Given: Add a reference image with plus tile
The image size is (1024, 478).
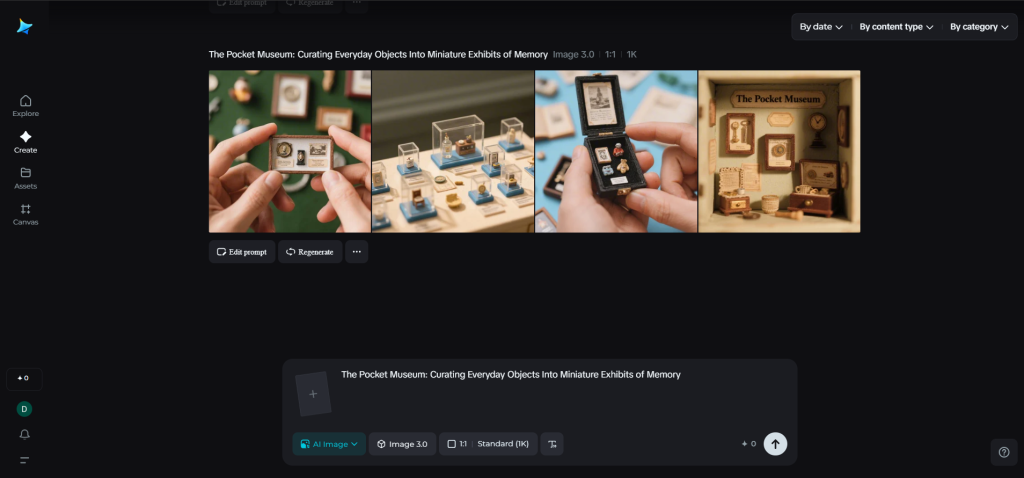Looking at the screenshot, I should click(313, 394).
